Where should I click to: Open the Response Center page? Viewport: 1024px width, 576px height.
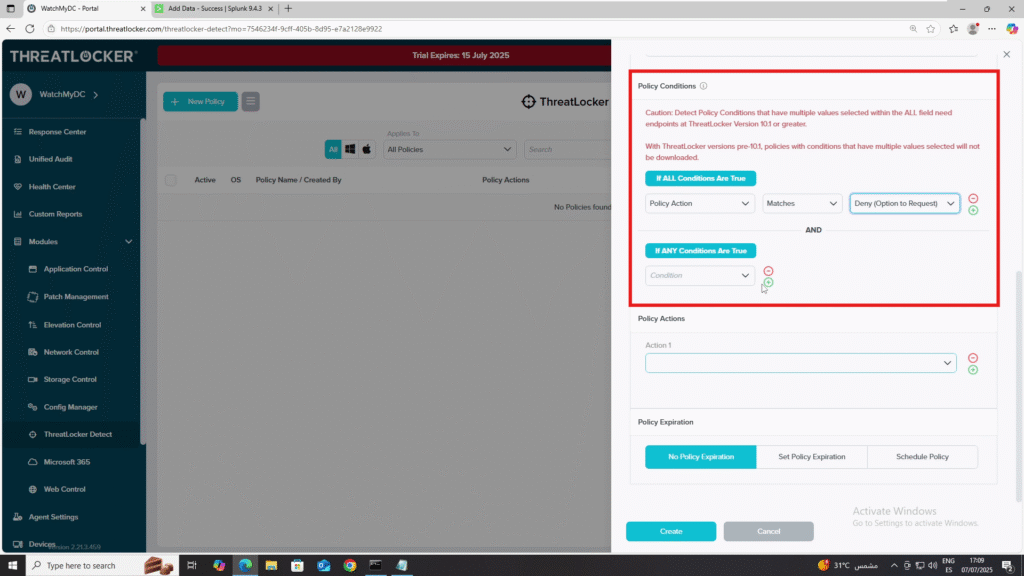click(x=57, y=132)
